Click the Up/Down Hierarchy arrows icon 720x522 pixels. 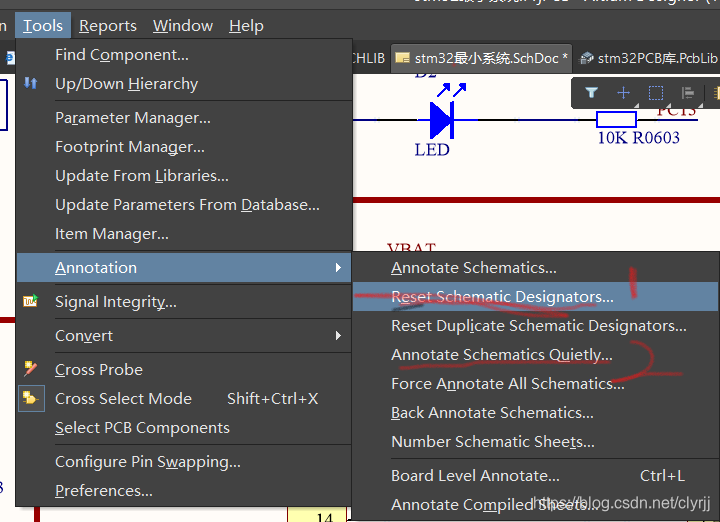pos(30,84)
